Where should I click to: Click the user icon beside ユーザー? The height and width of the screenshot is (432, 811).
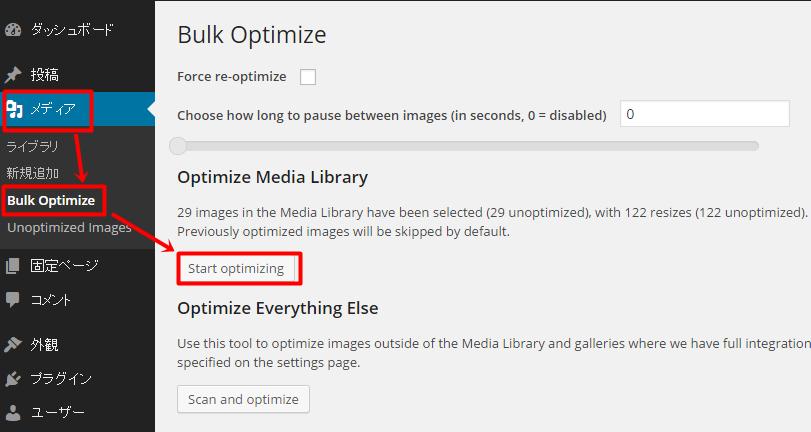[x=13, y=412]
